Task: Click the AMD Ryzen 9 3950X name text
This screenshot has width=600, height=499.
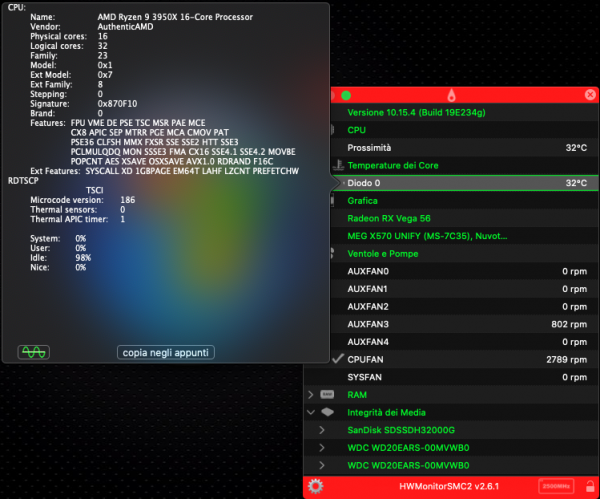Action: pyautogui.click(x=175, y=17)
